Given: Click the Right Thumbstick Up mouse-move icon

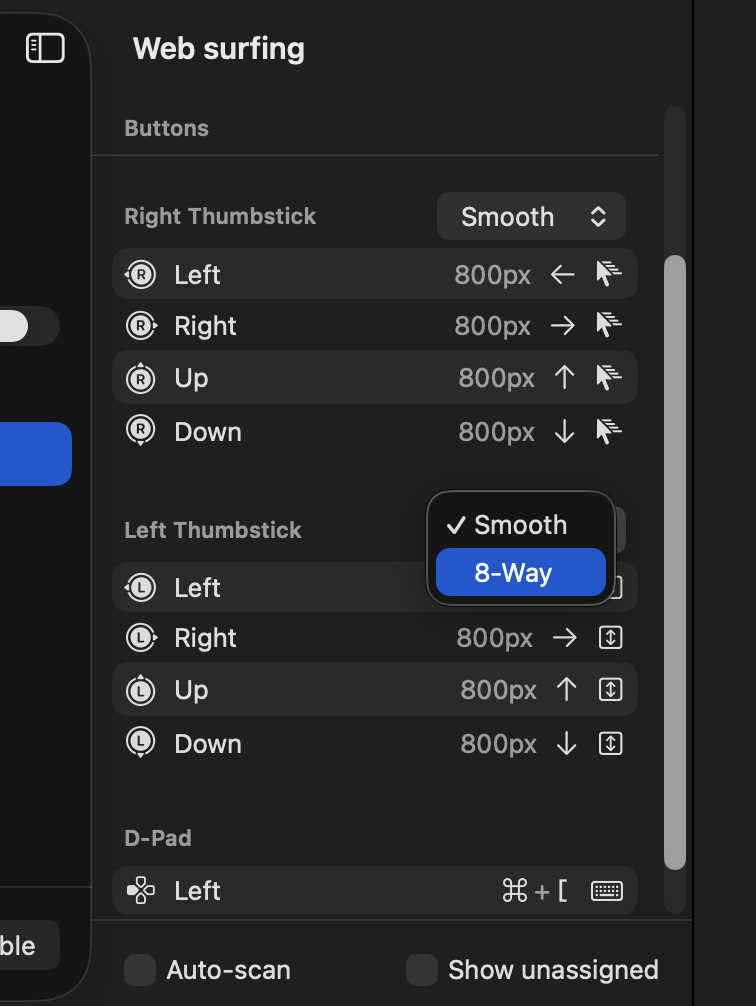Looking at the screenshot, I should click(609, 378).
